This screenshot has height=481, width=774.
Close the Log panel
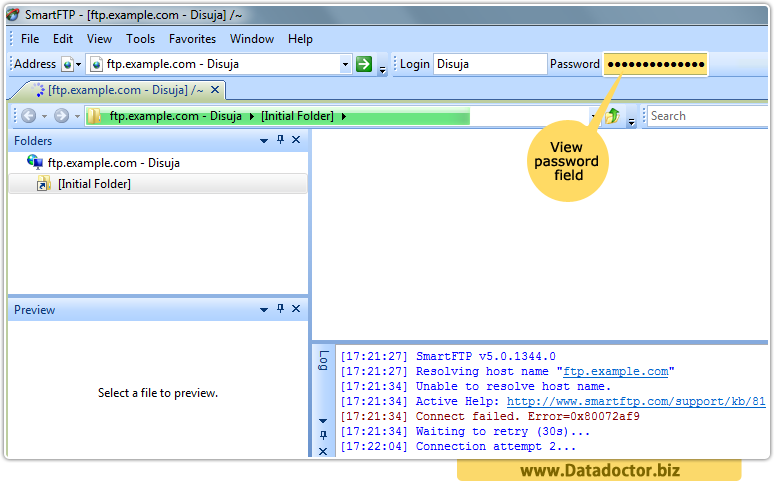323,451
